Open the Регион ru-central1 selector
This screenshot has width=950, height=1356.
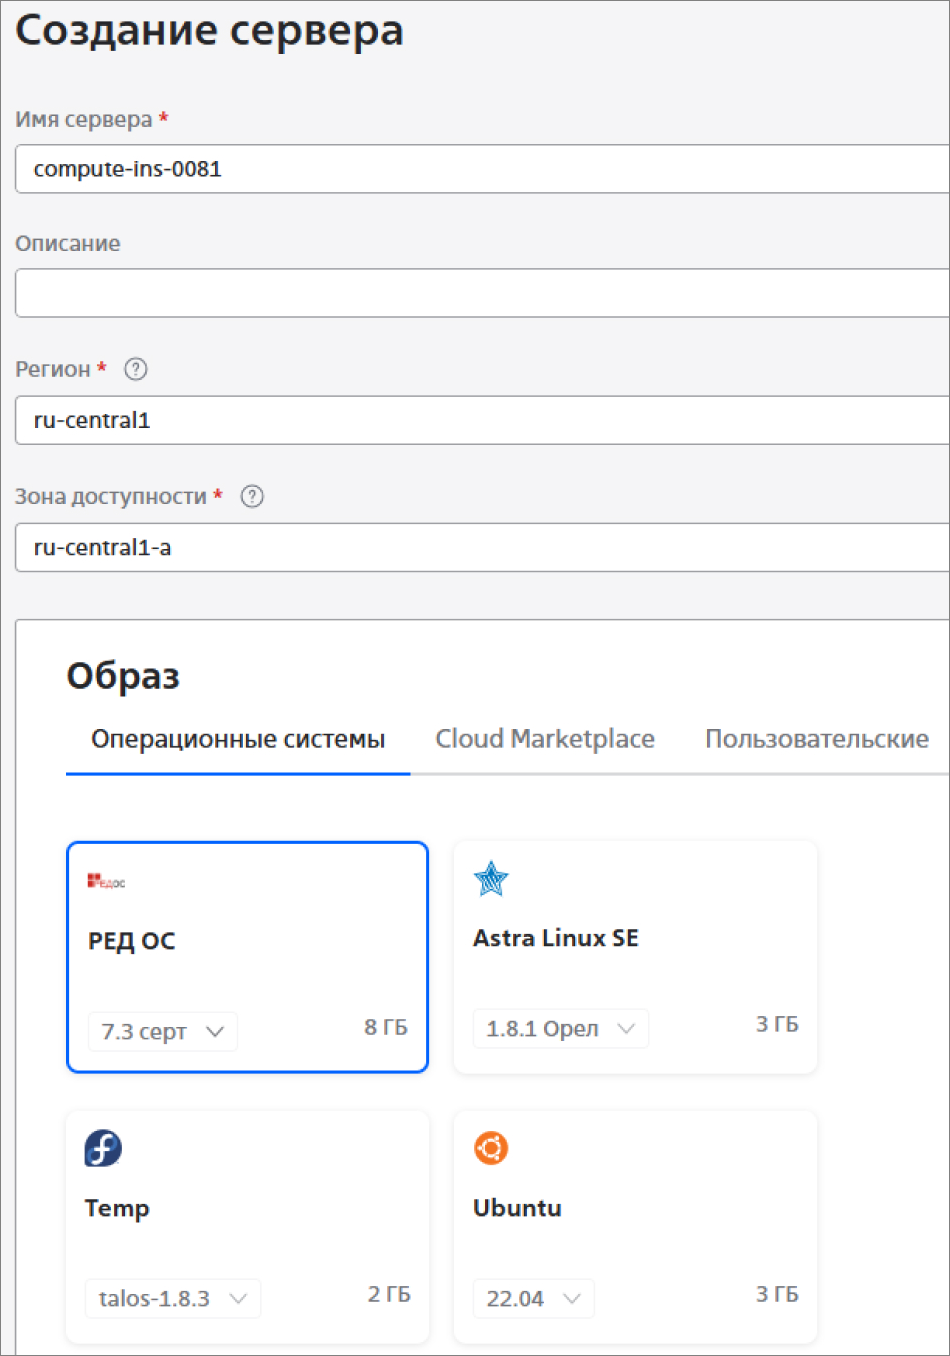click(x=480, y=420)
